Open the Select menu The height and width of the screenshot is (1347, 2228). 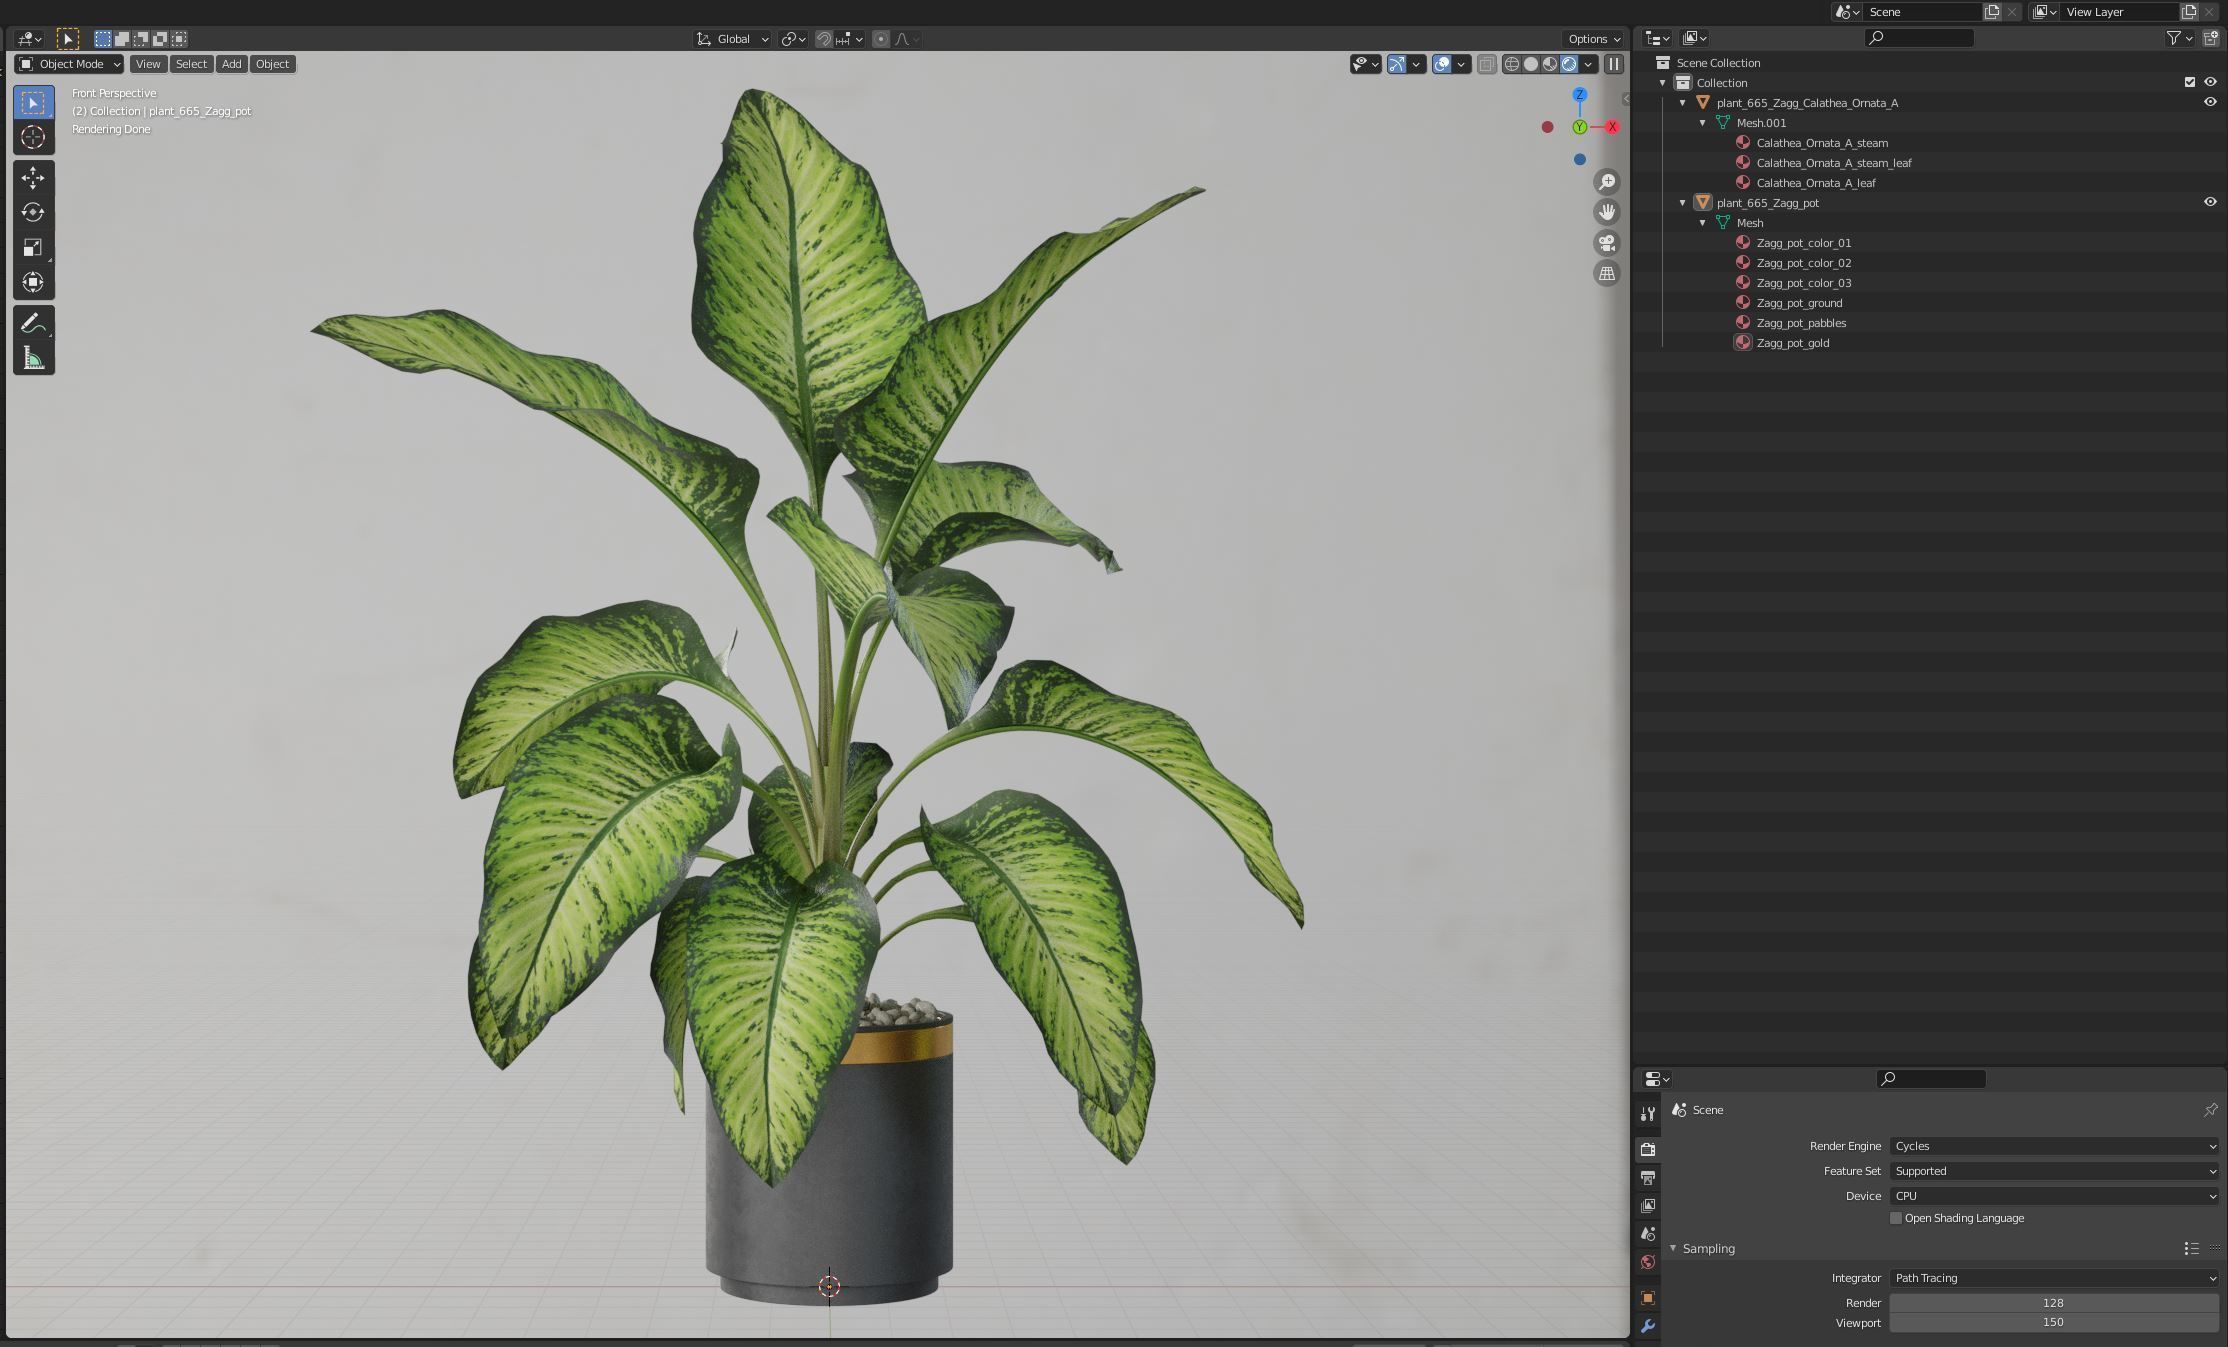click(190, 64)
